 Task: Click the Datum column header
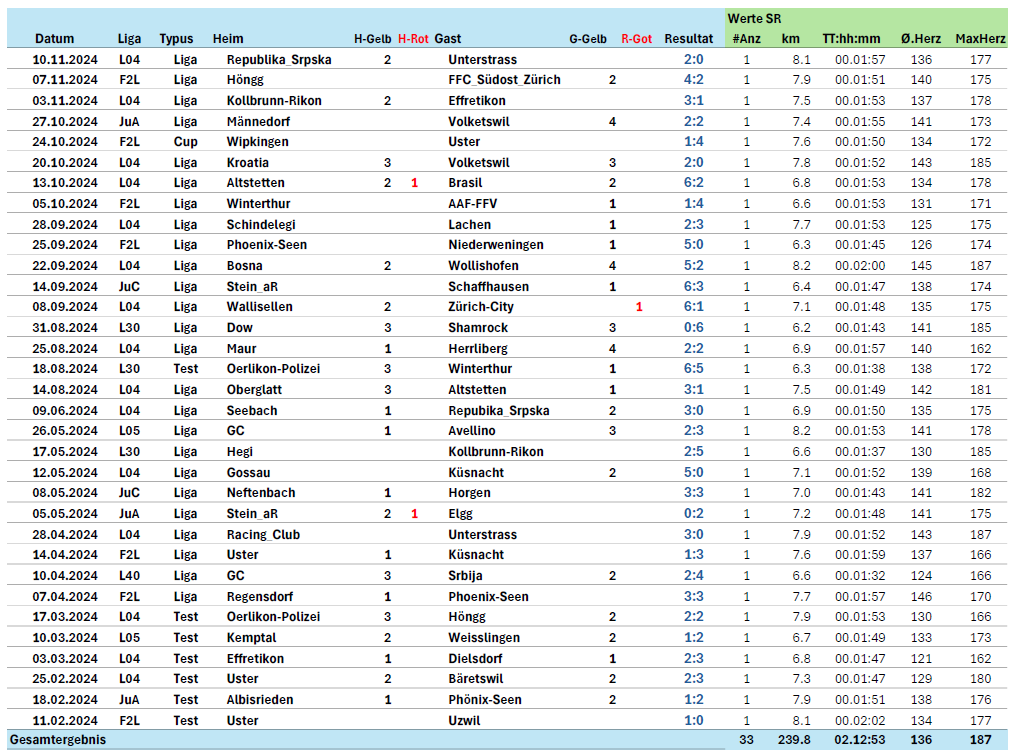tap(54, 39)
